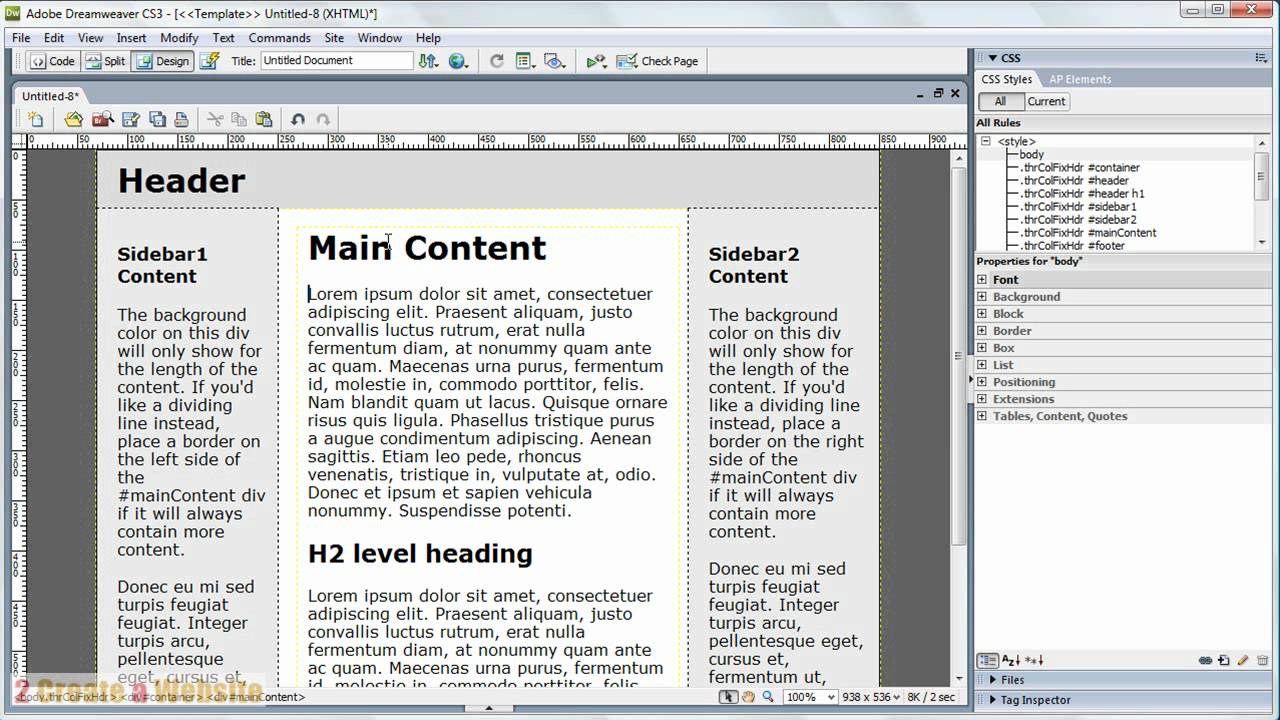This screenshot has width=1280, height=720.
Task: Click the Undo arrow in toolbar
Action: (x=298, y=119)
